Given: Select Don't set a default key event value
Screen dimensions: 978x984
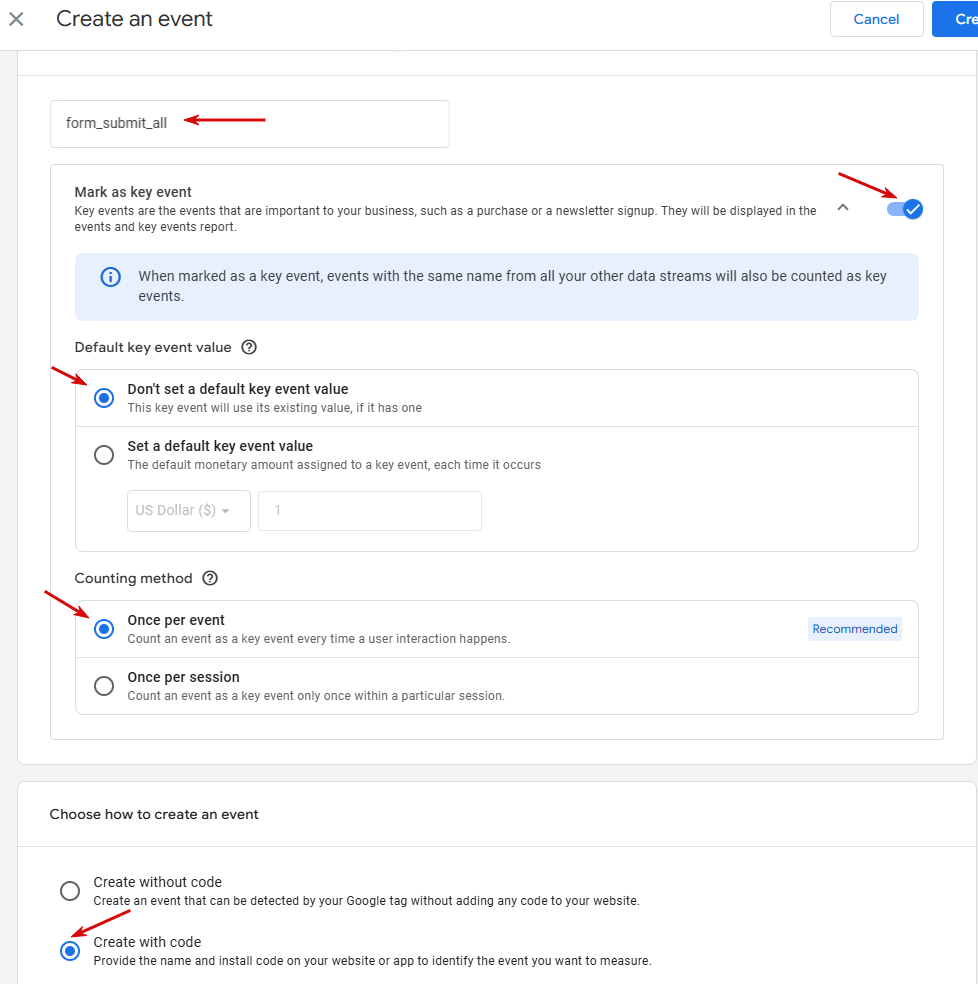Looking at the screenshot, I should click(x=104, y=398).
